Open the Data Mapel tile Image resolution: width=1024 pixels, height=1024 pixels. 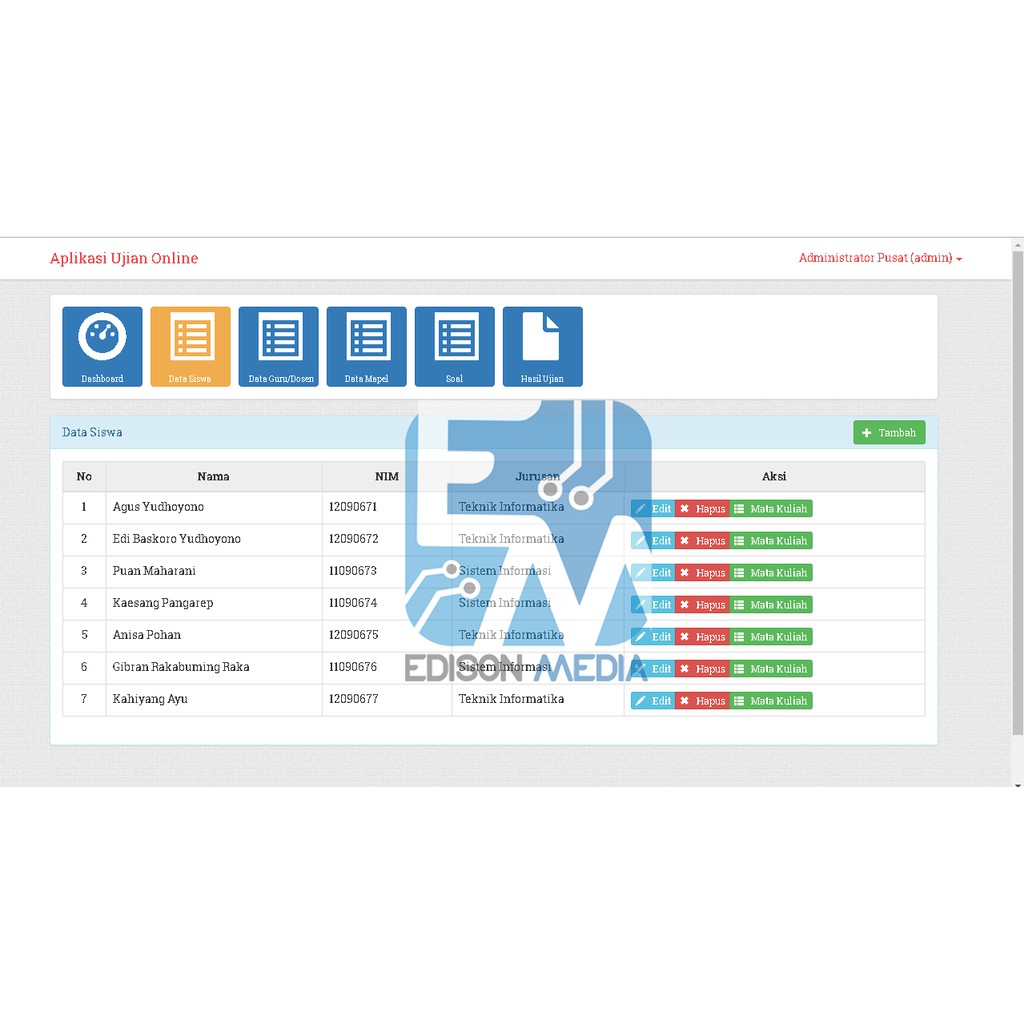[366, 347]
